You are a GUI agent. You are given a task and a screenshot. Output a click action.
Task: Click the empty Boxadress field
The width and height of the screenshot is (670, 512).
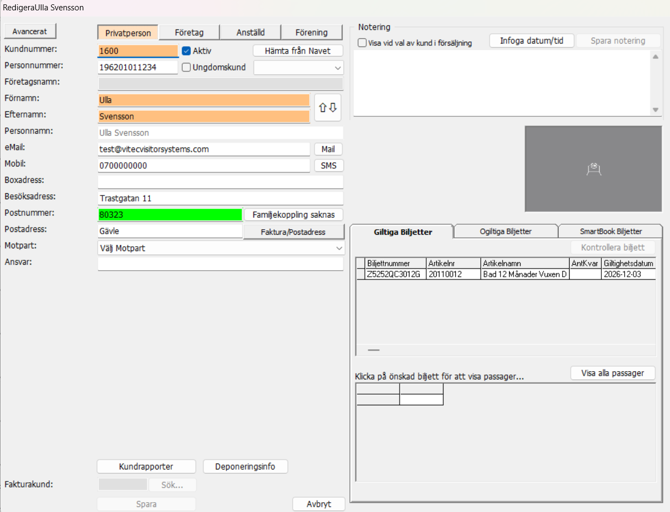(220, 182)
